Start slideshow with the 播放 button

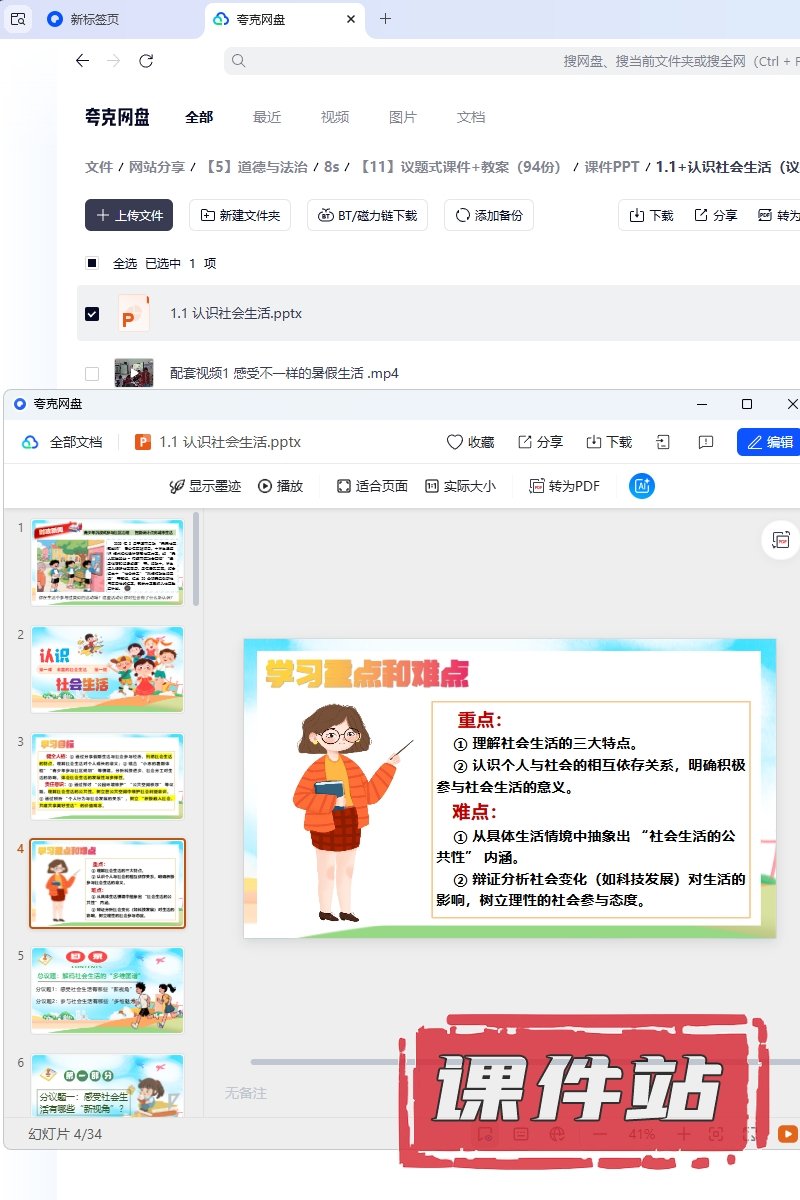[x=280, y=486]
